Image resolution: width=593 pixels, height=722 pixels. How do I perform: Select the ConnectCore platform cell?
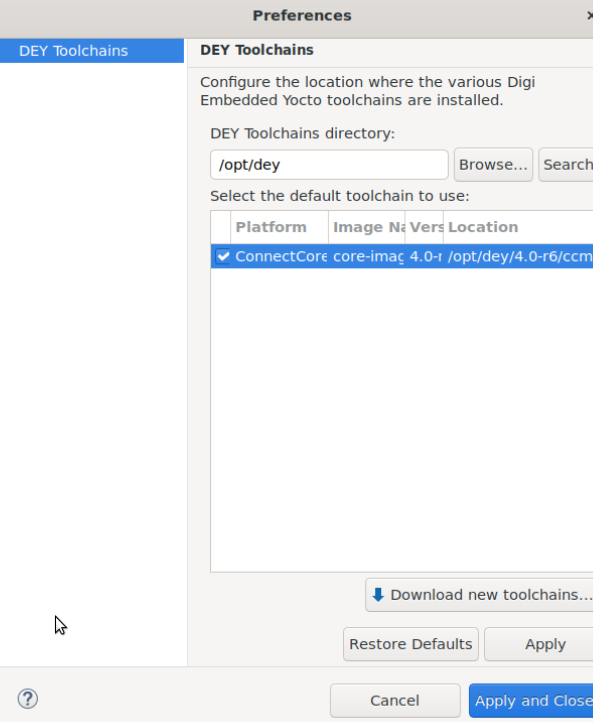coord(281,256)
